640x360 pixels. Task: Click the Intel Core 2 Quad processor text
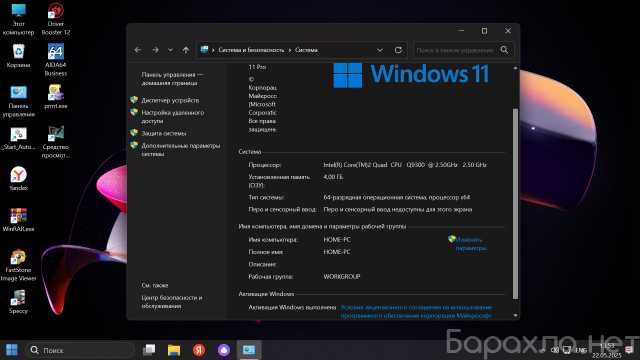(405, 165)
